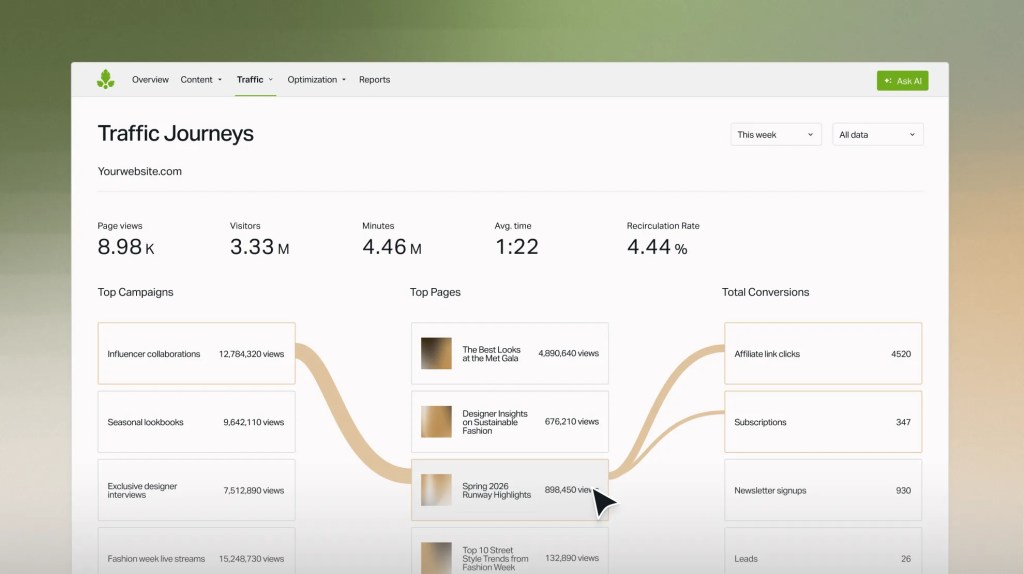Image resolution: width=1024 pixels, height=574 pixels.
Task: Select the Affiliate link clicks conversion card
Action: tap(823, 353)
